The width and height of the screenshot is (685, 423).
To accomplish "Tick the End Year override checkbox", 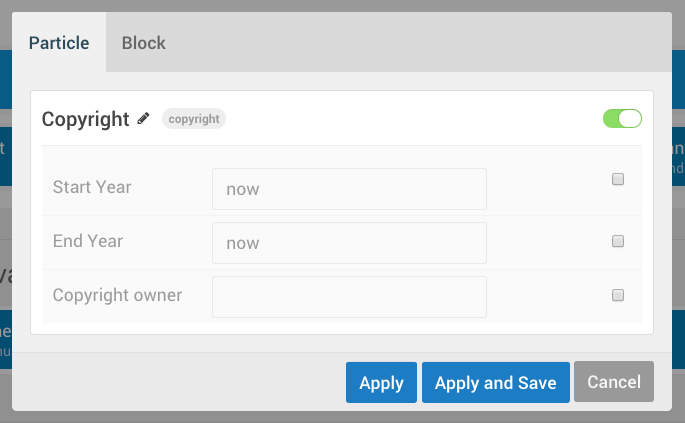I will tap(618, 241).
